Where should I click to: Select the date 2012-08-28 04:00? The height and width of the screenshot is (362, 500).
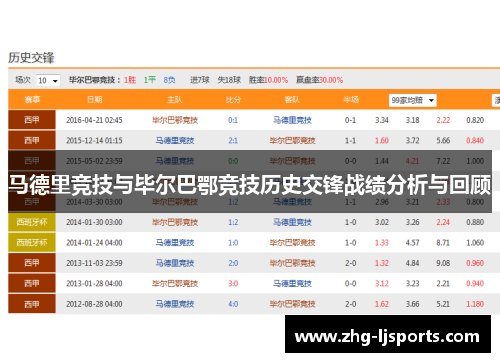coord(94,304)
